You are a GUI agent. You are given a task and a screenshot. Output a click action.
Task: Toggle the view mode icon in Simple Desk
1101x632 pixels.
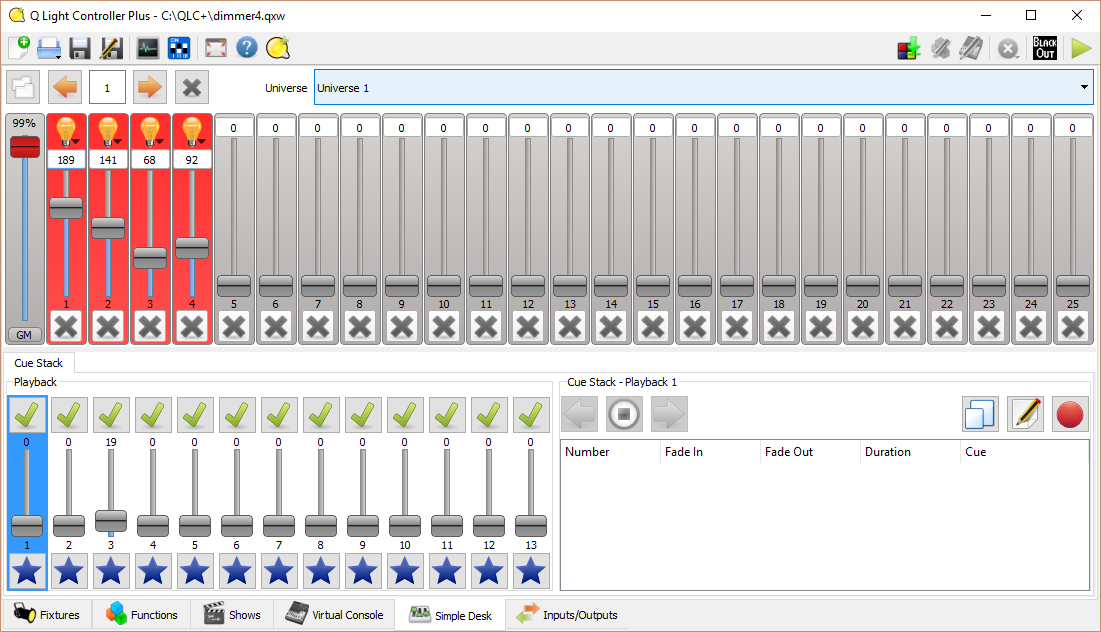coord(23,87)
